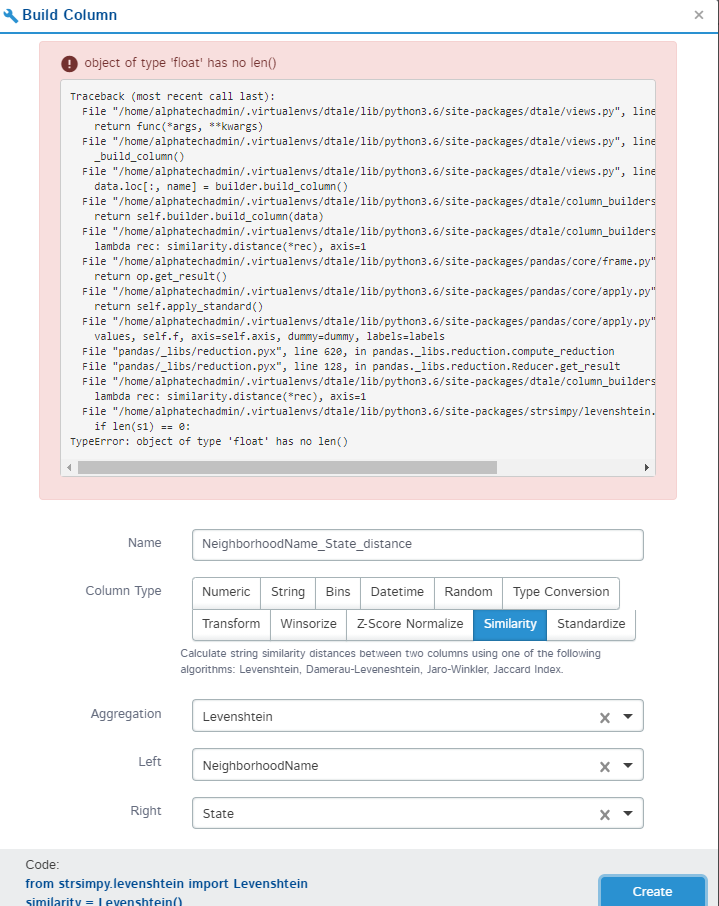
Task: Select Bins column type
Action: point(338,592)
